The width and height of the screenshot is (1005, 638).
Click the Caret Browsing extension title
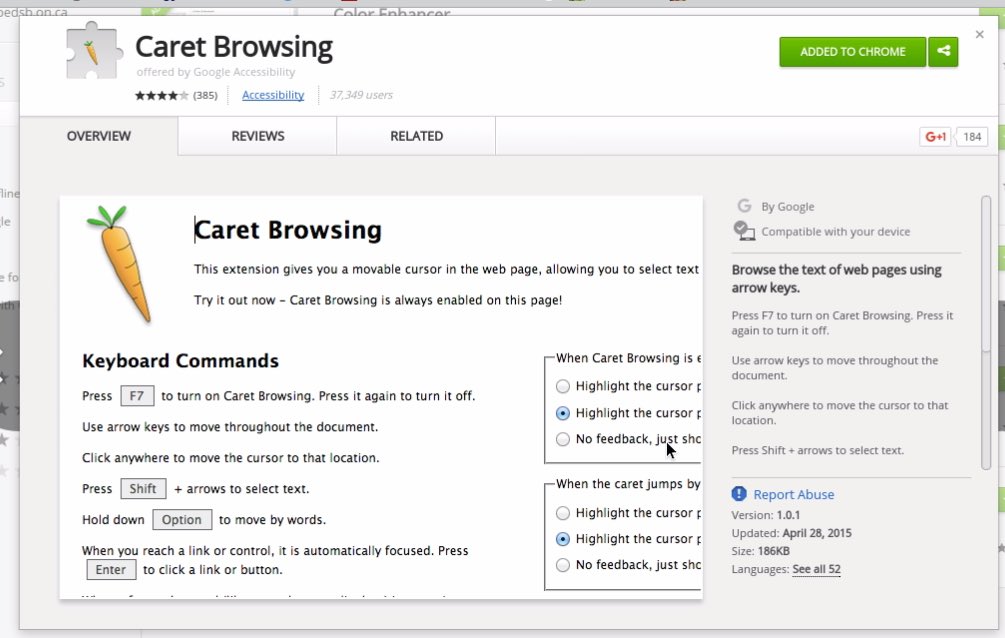[234, 47]
